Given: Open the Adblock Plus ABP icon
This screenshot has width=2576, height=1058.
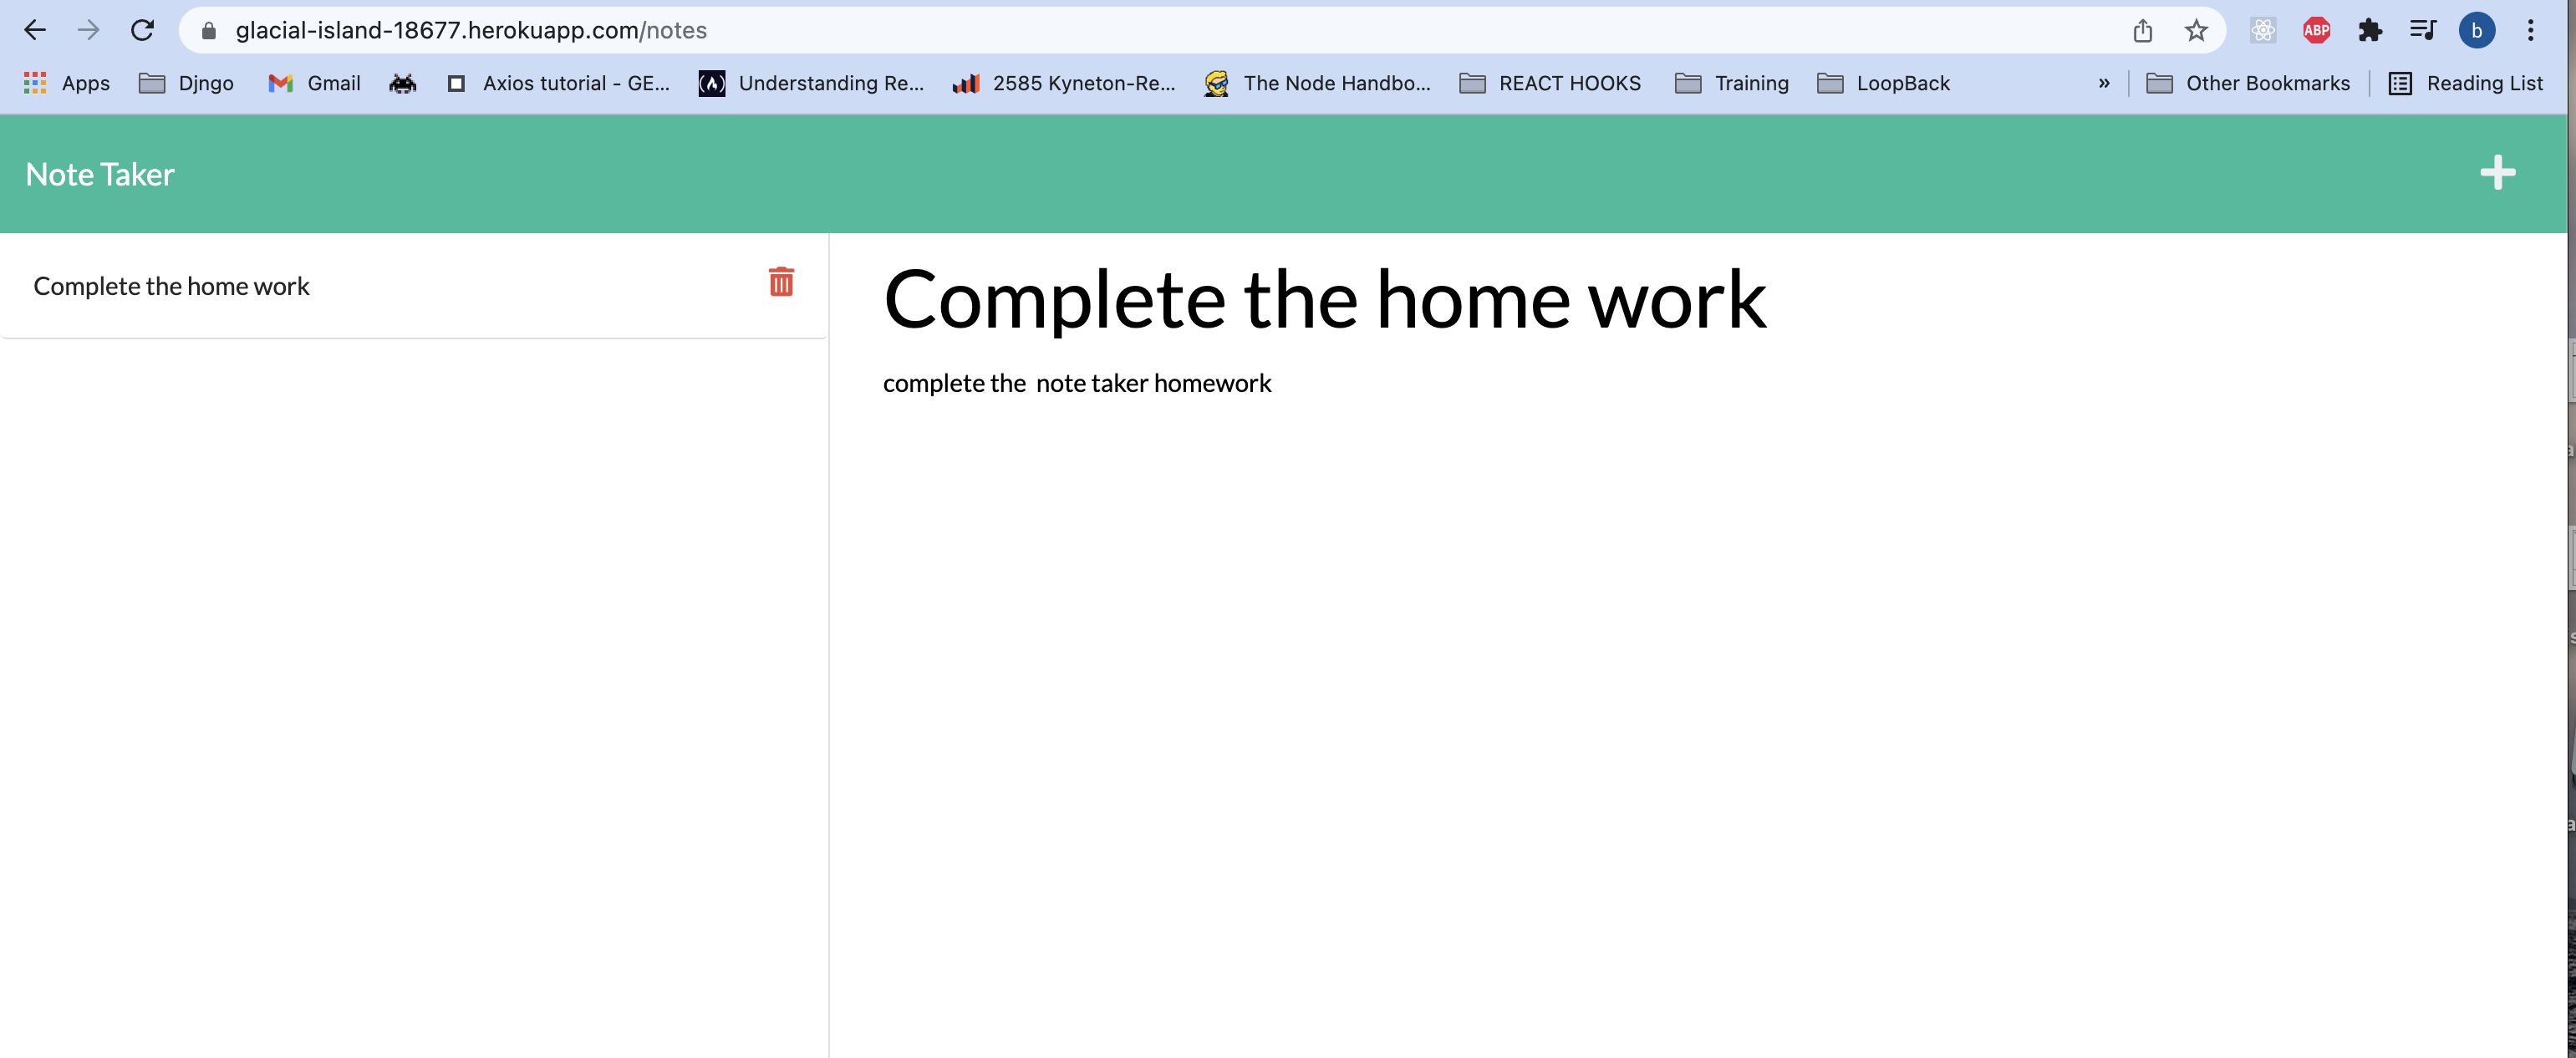Looking at the screenshot, I should point(2317,30).
